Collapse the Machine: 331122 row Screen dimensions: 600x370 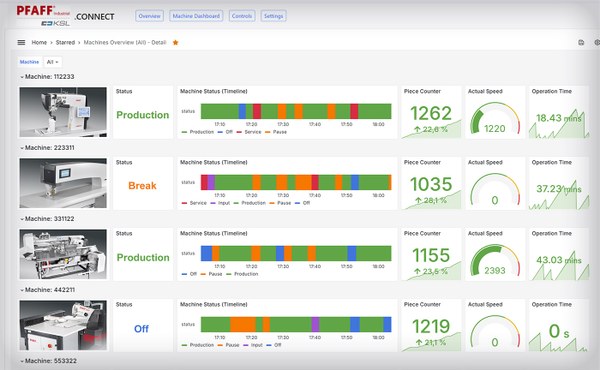coord(47,219)
